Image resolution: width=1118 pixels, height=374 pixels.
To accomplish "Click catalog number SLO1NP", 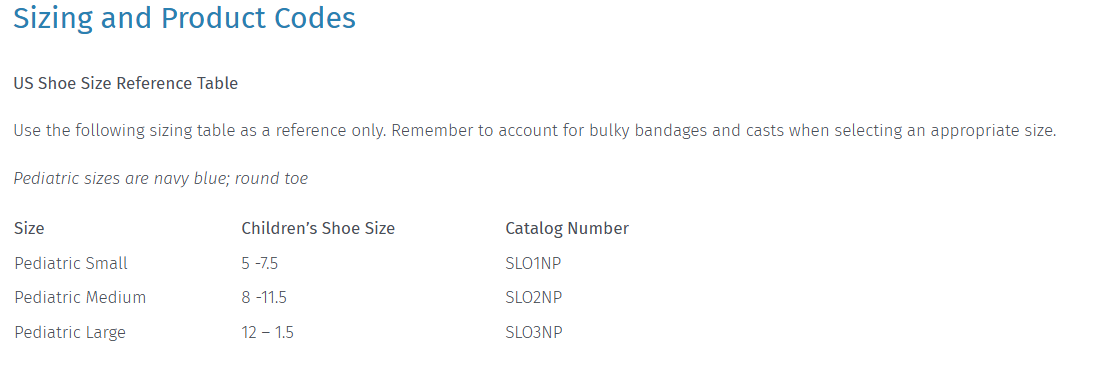I will 533,264.
